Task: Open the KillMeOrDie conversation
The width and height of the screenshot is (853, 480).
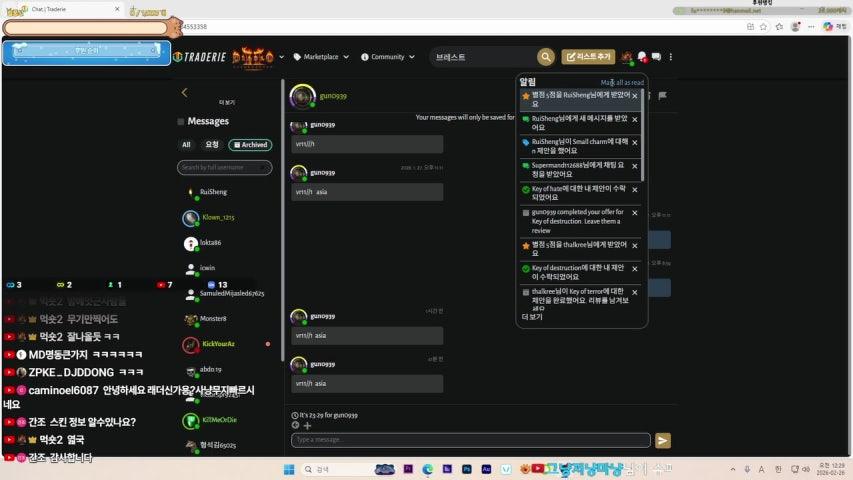Action: pyautogui.click(x=227, y=420)
